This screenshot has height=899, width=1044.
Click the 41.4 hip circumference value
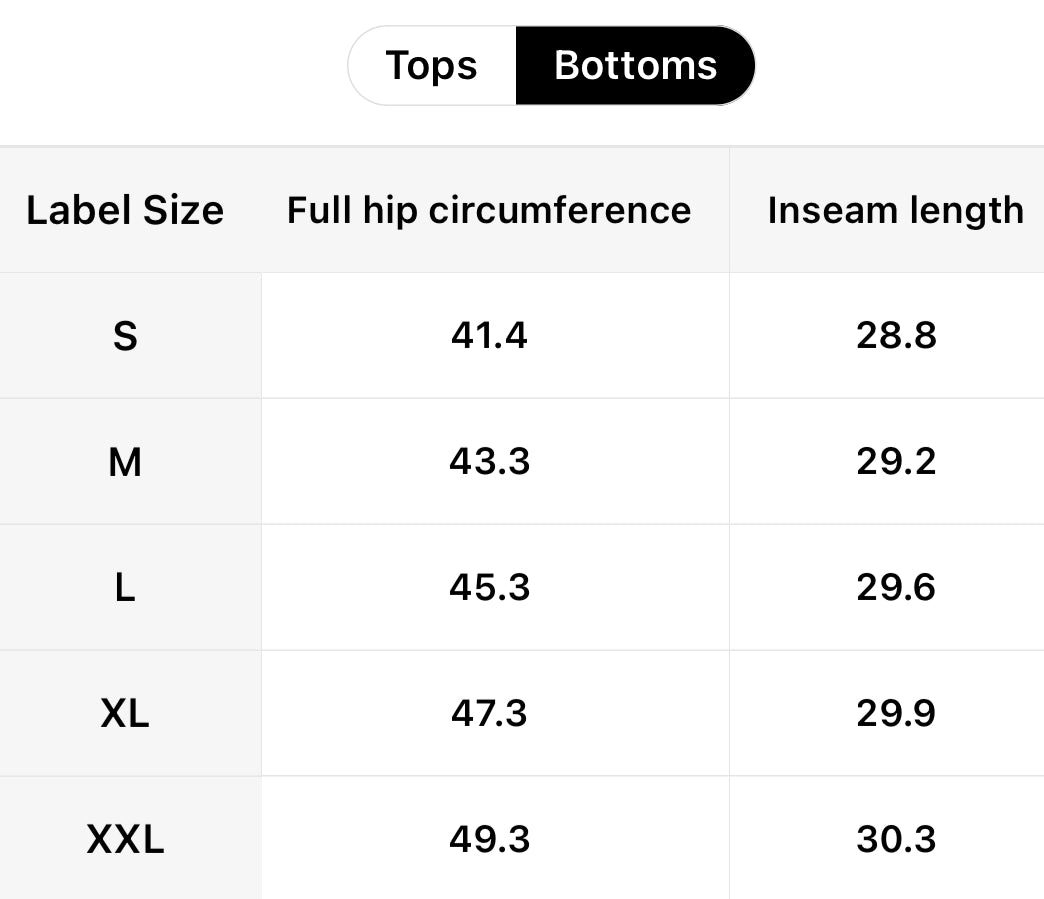click(489, 336)
